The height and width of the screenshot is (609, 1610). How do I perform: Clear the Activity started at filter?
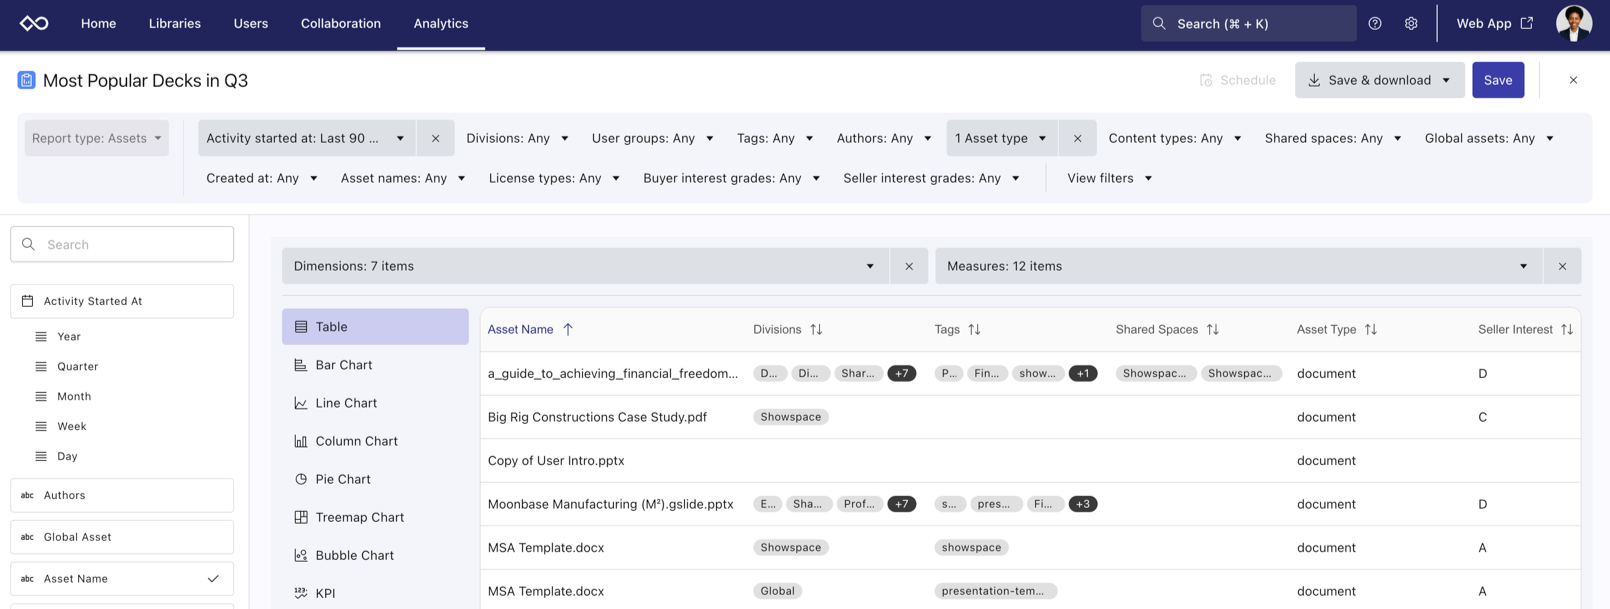(x=436, y=138)
